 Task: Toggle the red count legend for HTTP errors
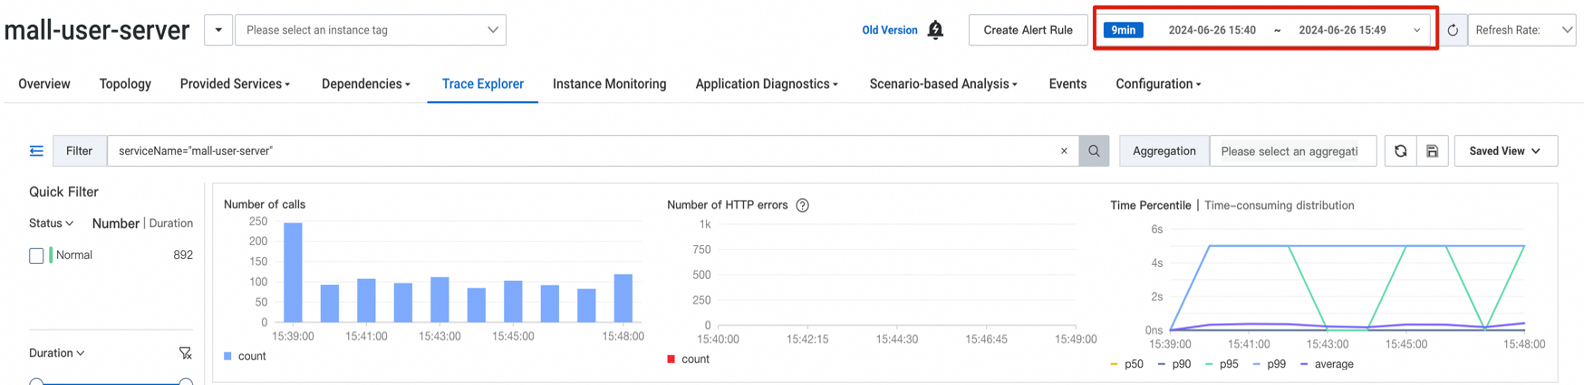tap(688, 359)
